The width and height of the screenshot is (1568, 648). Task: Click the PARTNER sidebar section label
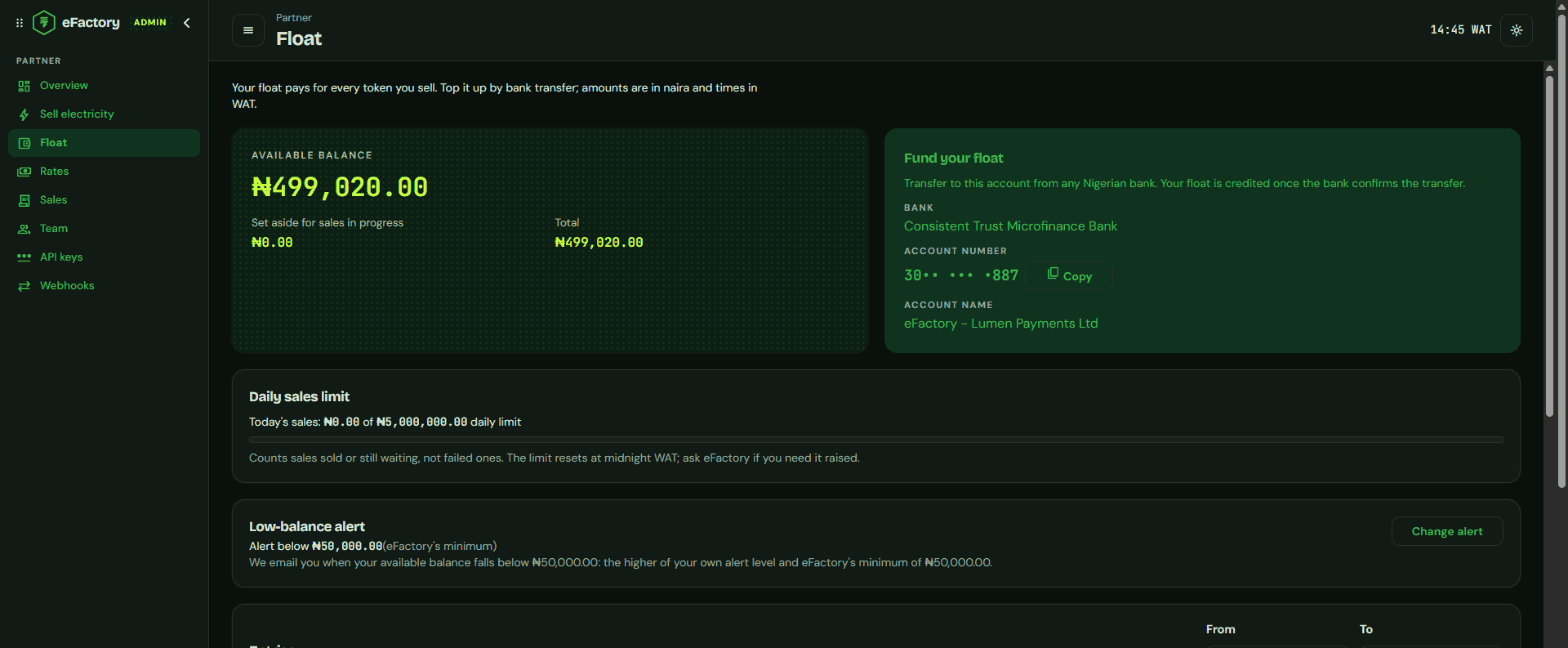click(x=38, y=61)
